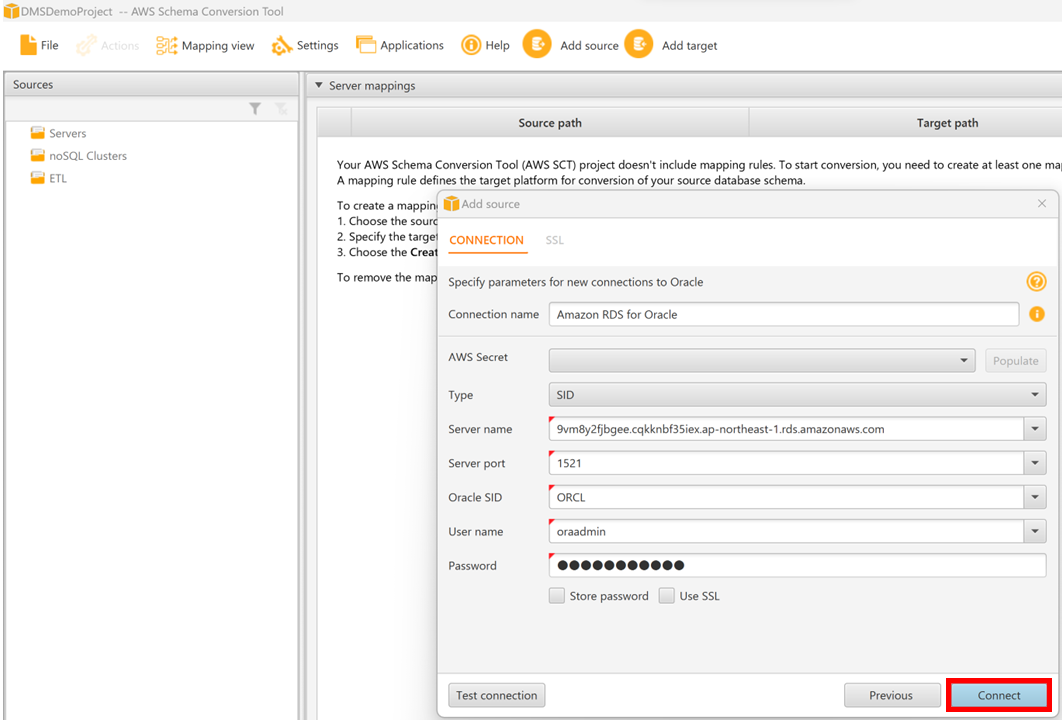The width and height of the screenshot is (1062, 720).
Task: Enable the Store password checkbox
Action: click(557, 596)
